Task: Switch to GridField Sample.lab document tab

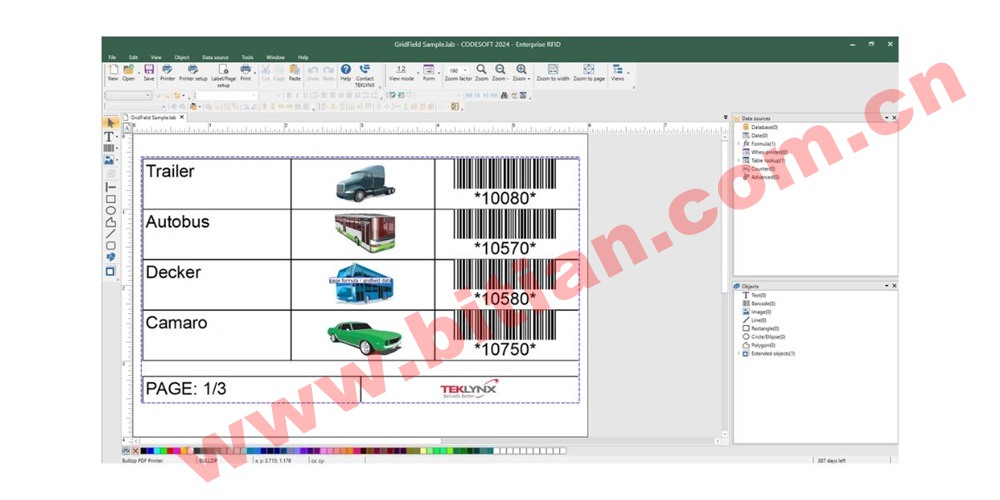Action: (153, 117)
